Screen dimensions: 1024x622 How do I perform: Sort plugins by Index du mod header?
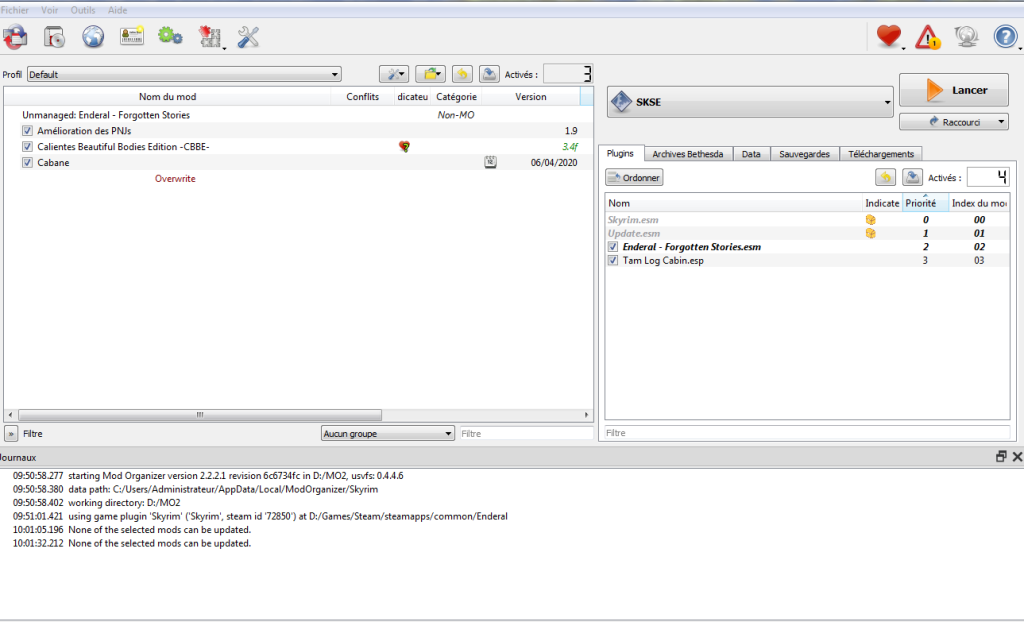click(x=979, y=203)
